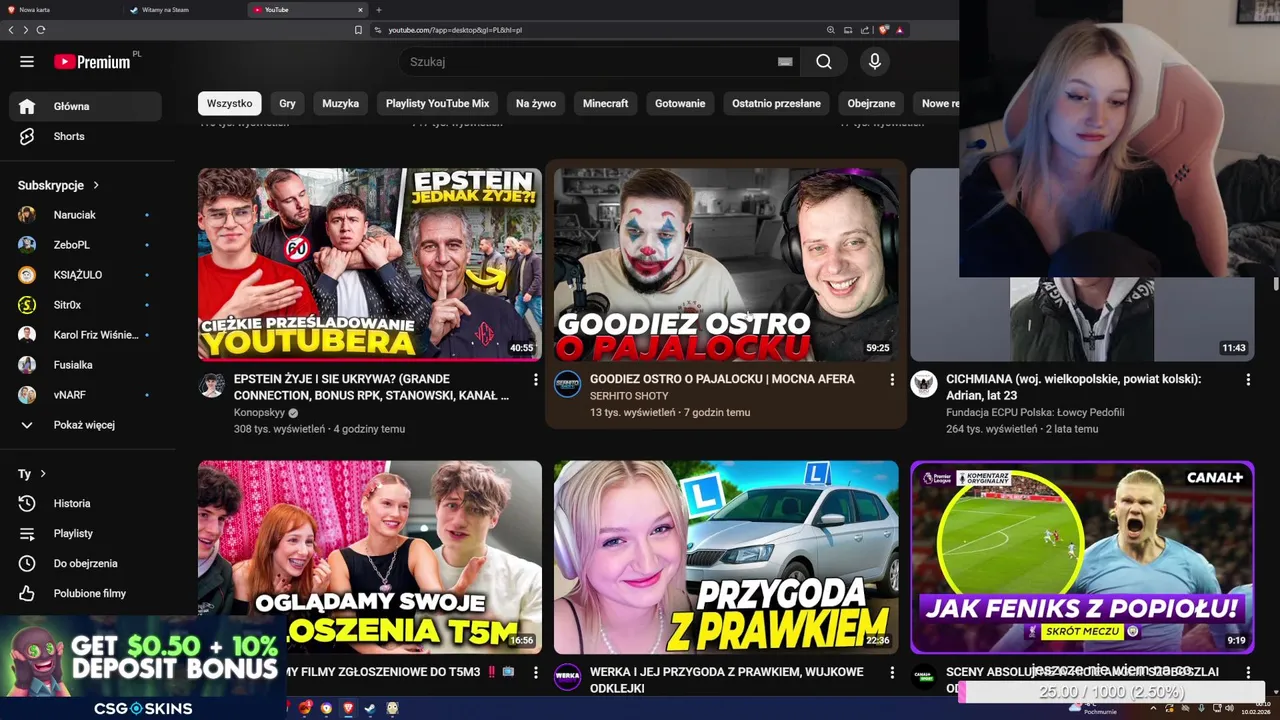Click the WERKA channel avatar
The width and height of the screenshot is (1280, 720).
click(567, 676)
